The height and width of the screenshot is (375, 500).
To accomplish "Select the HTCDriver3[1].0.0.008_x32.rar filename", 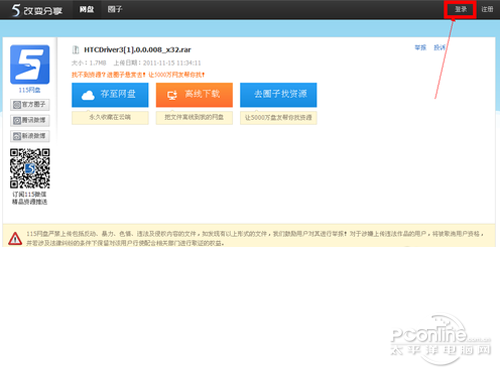I will [137, 50].
